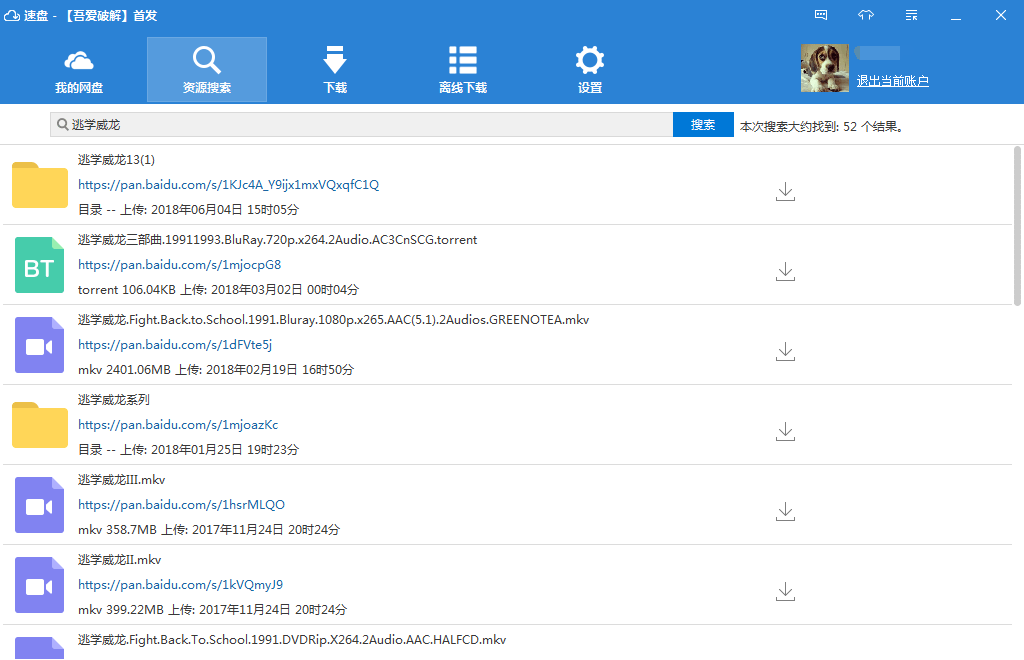The height and width of the screenshot is (660, 1024).
Task: Download the 逃学威龙三部曲 torrent file
Action: coord(785,272)
